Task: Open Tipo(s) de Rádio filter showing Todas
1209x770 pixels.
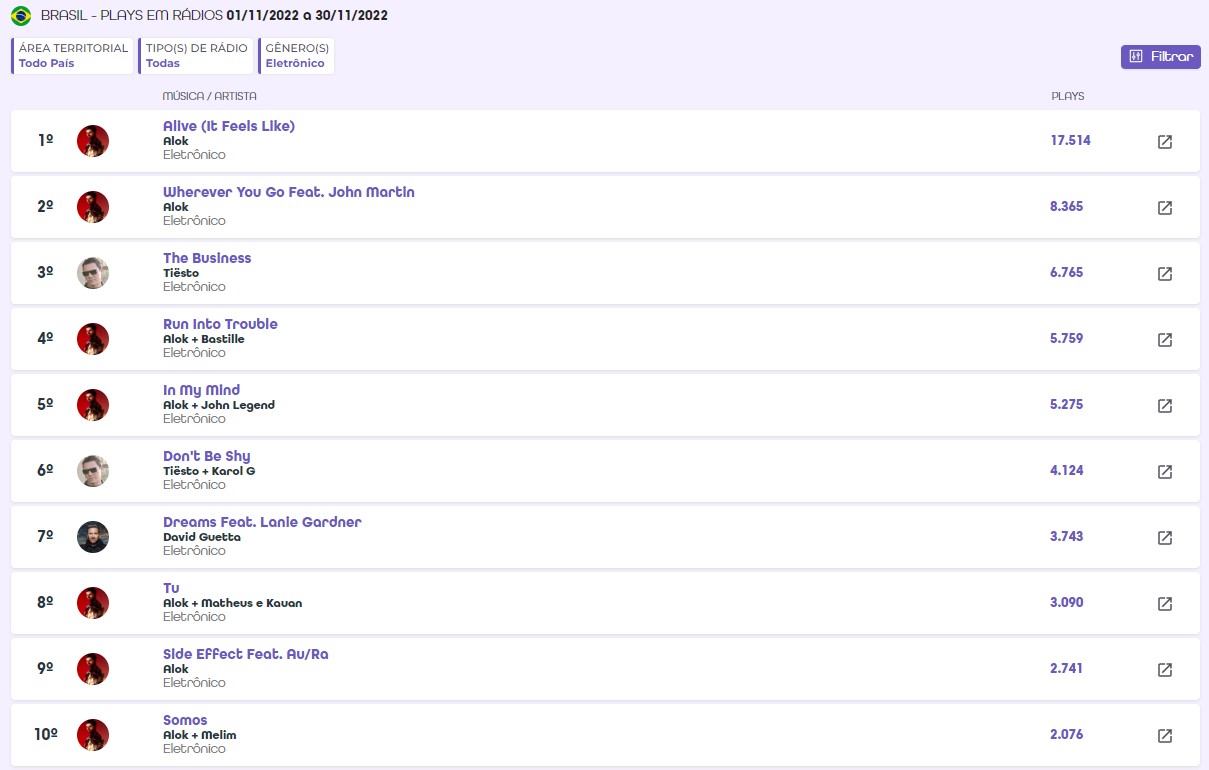Action: tap(195, 56)
